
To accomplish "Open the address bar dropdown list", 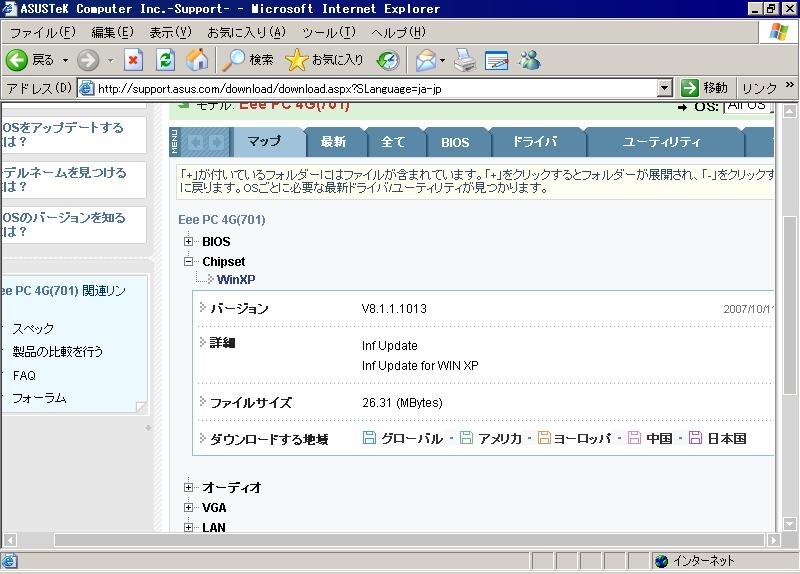I will (x=664, y=88).
